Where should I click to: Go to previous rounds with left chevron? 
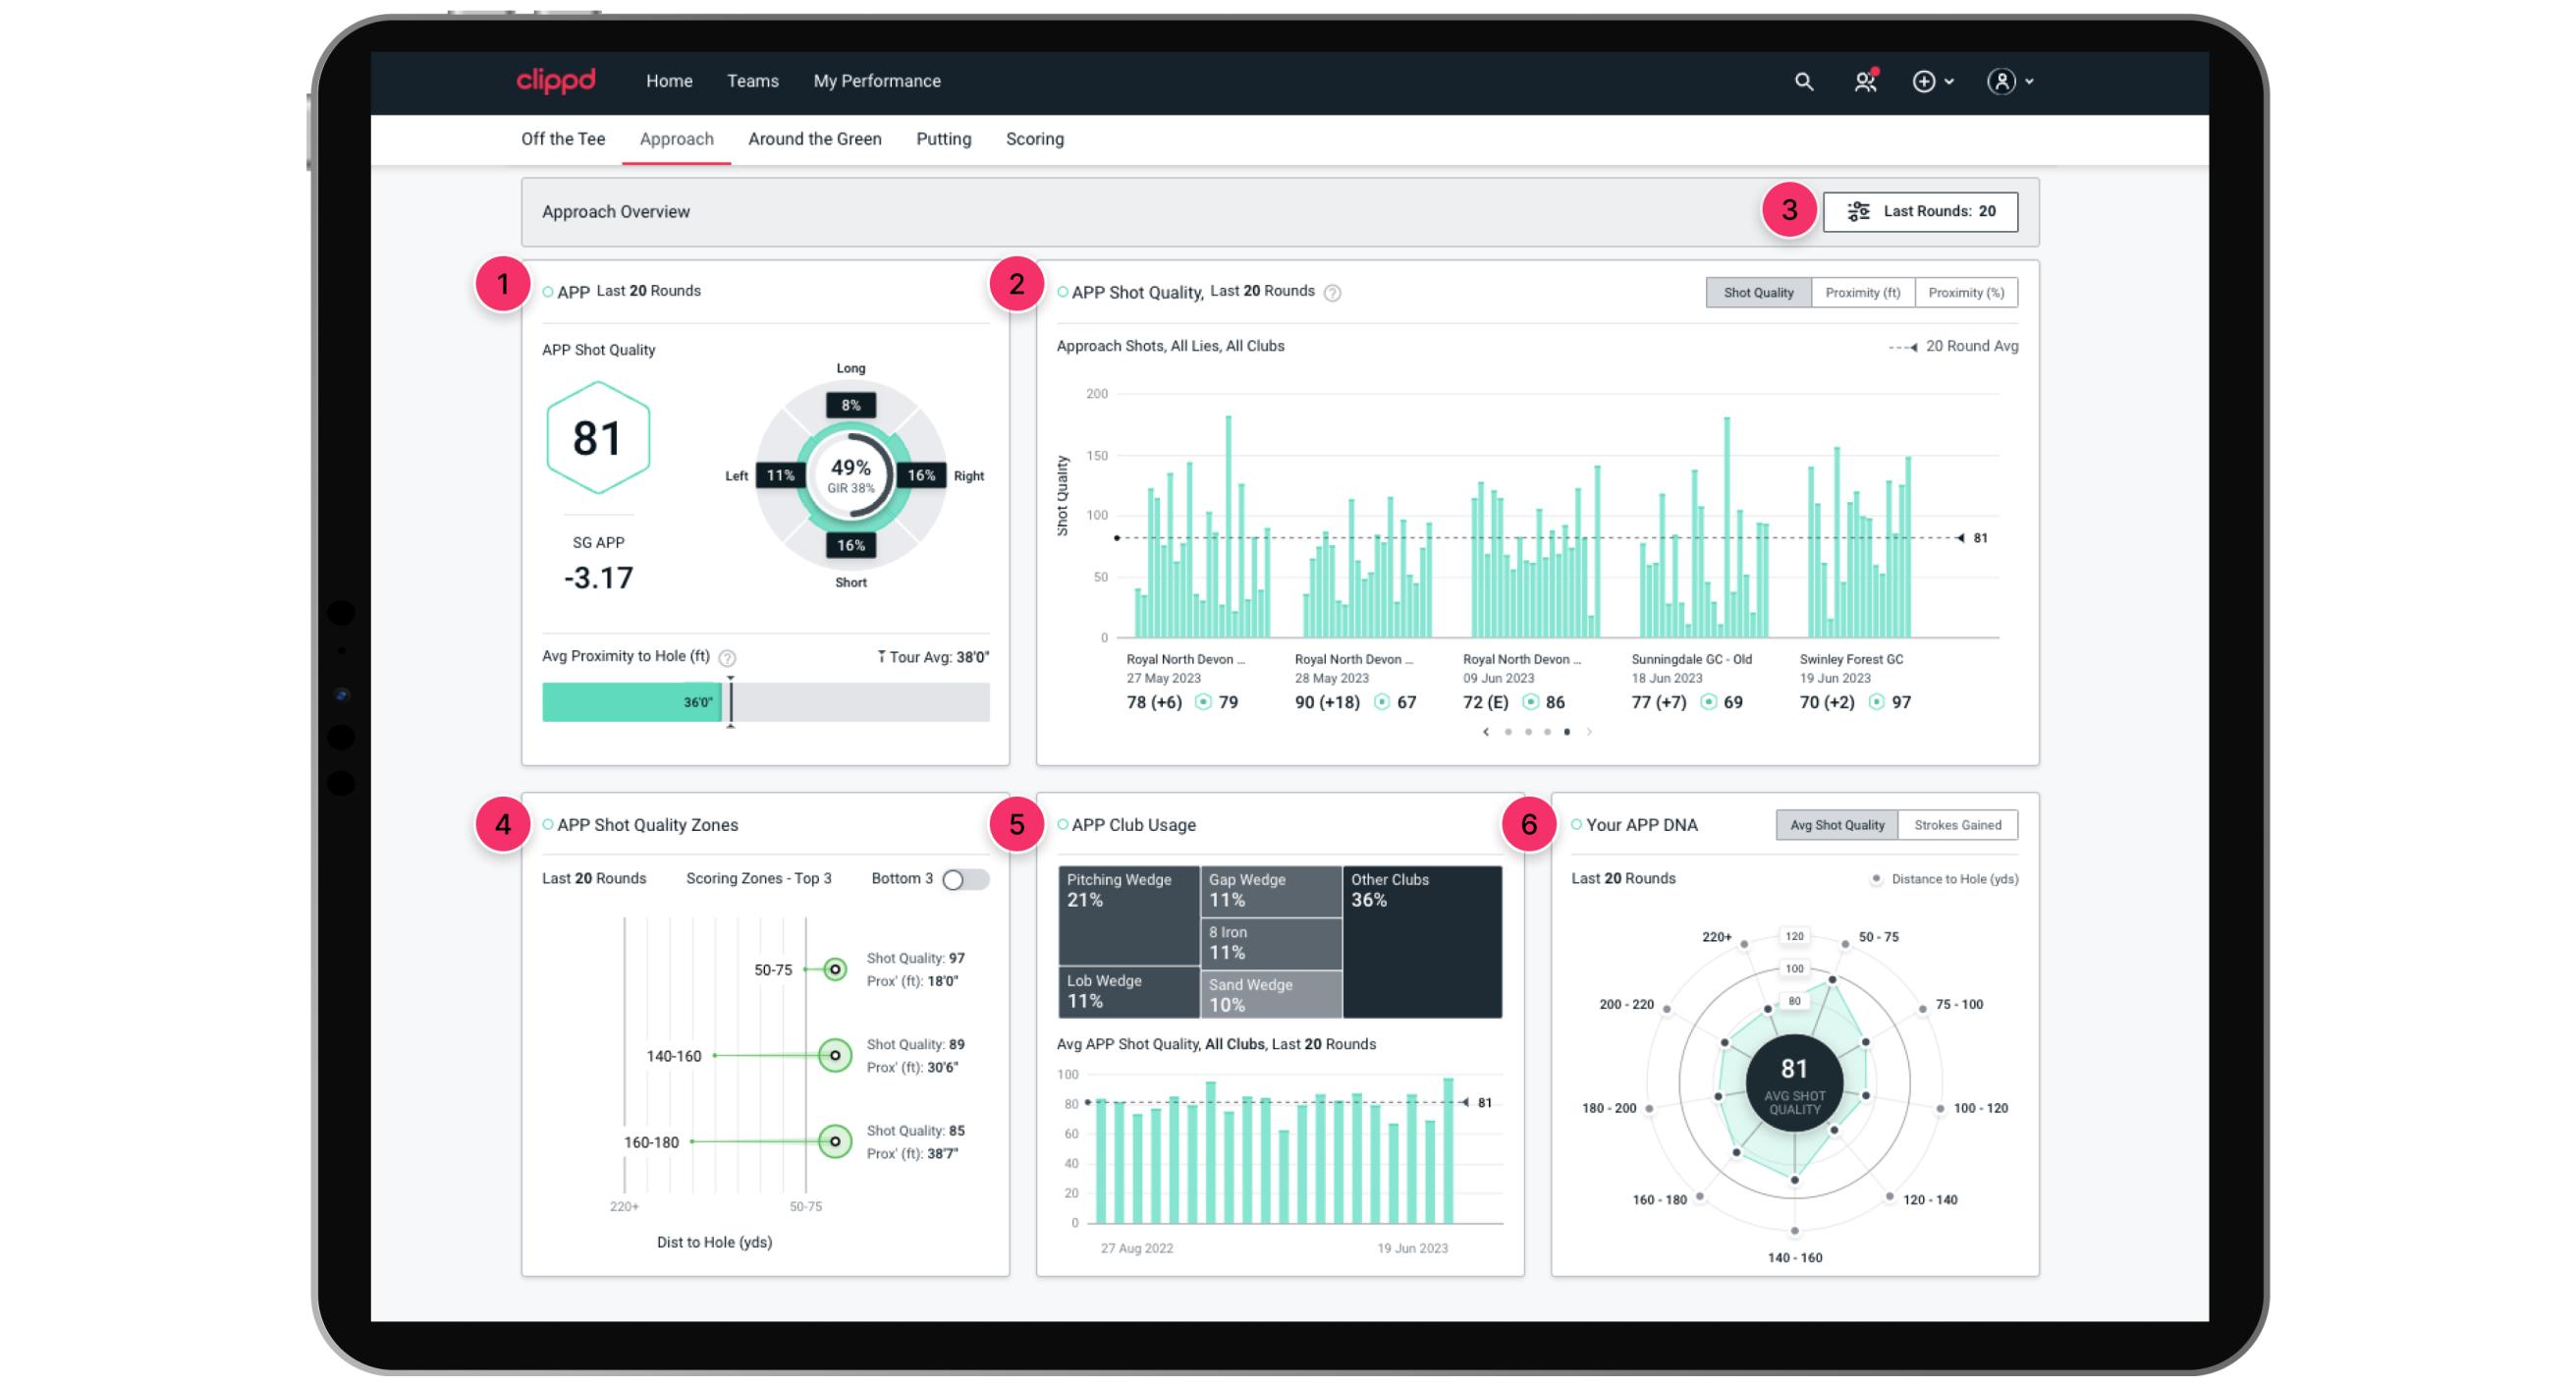tap(1486, 732)
